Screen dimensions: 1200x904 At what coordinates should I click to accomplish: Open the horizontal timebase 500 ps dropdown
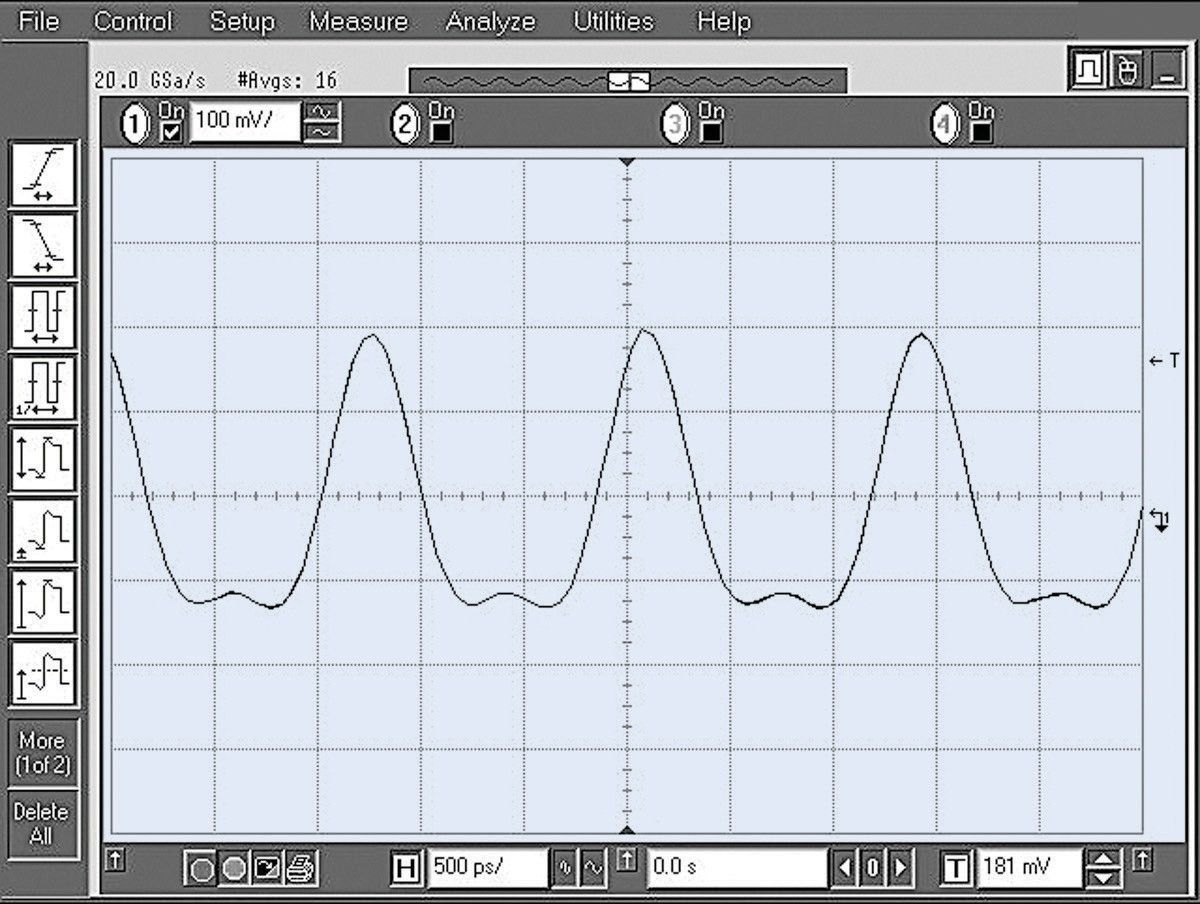click(x=490, y=866)
